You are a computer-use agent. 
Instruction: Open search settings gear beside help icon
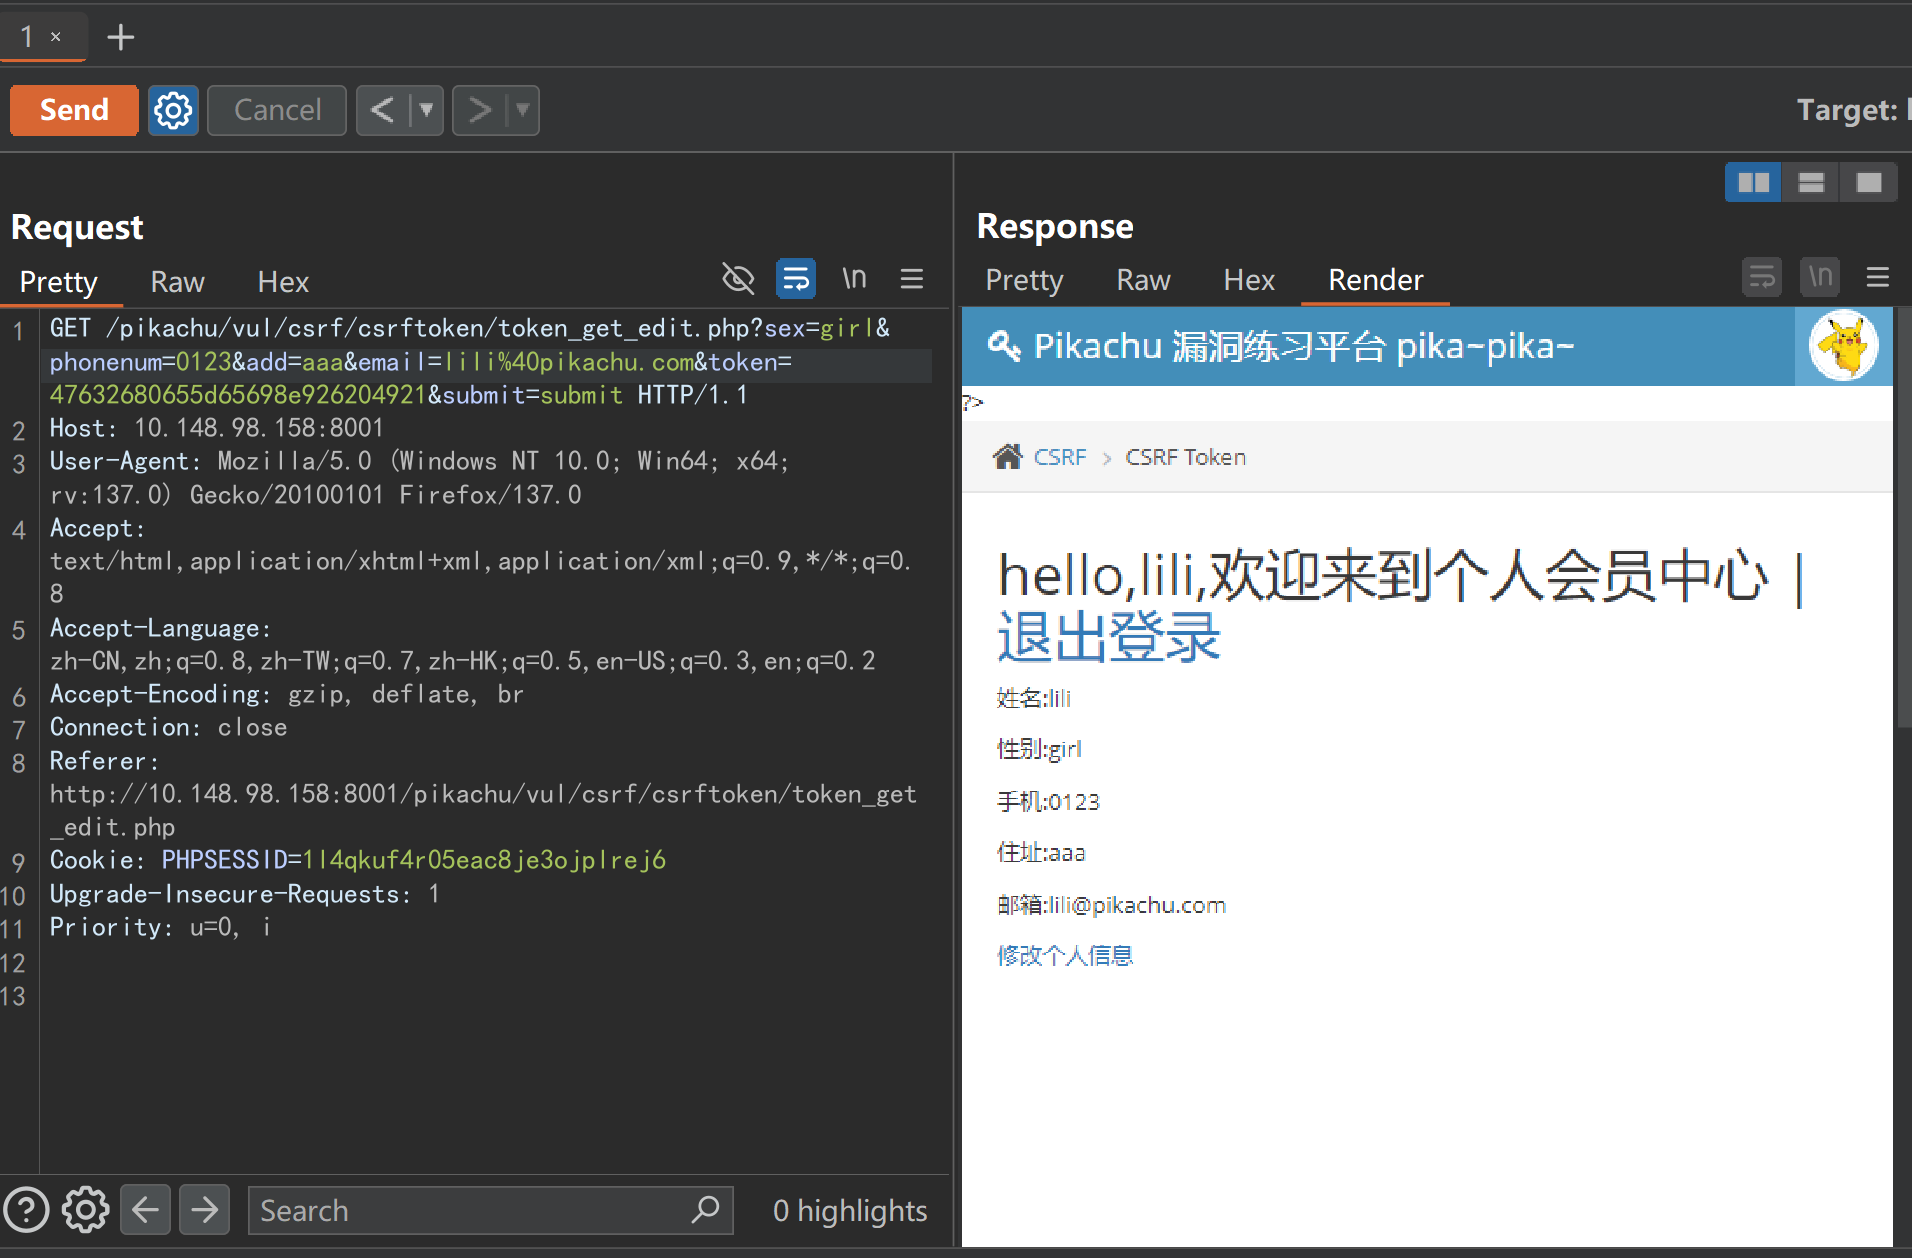click(86, 1210)
